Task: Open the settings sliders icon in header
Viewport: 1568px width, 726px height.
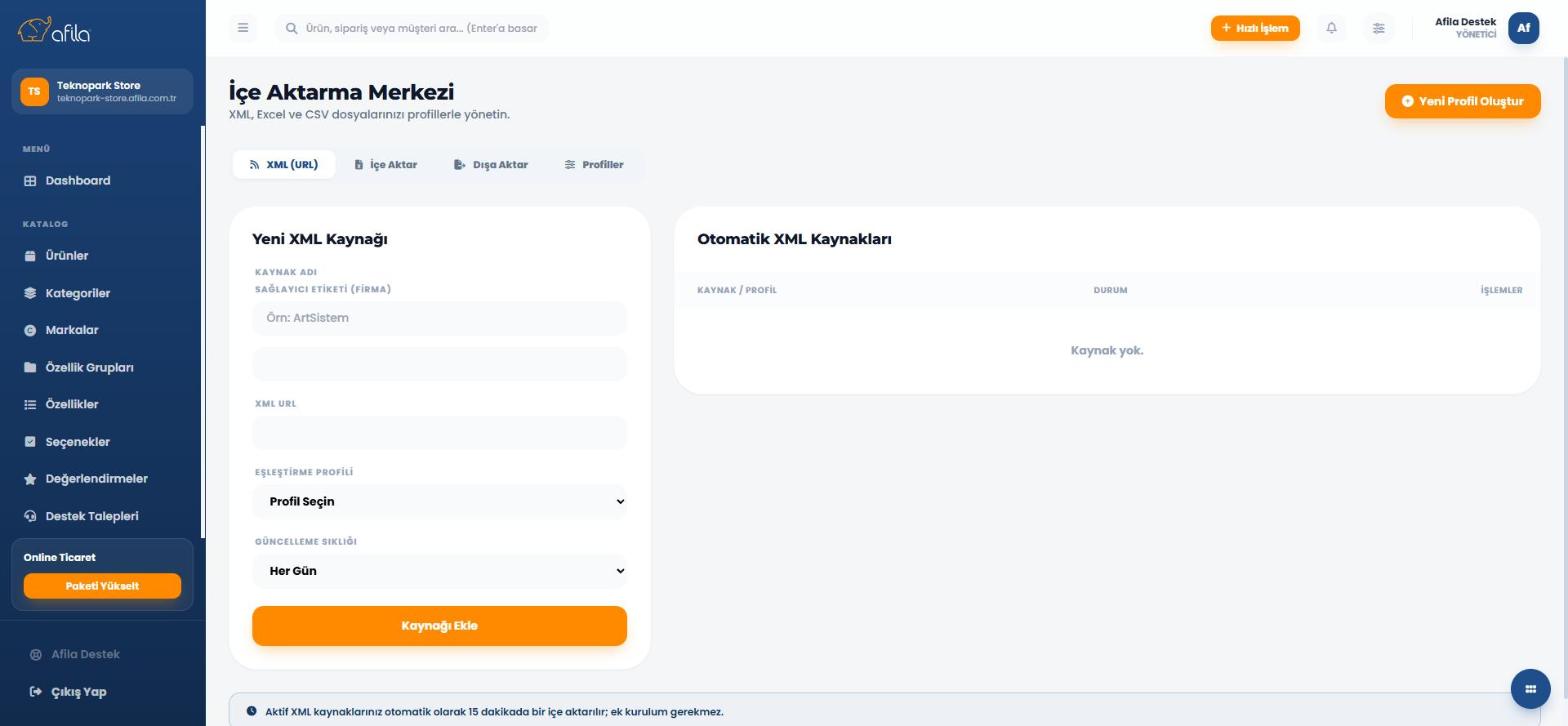Action: click(1378, 28)
